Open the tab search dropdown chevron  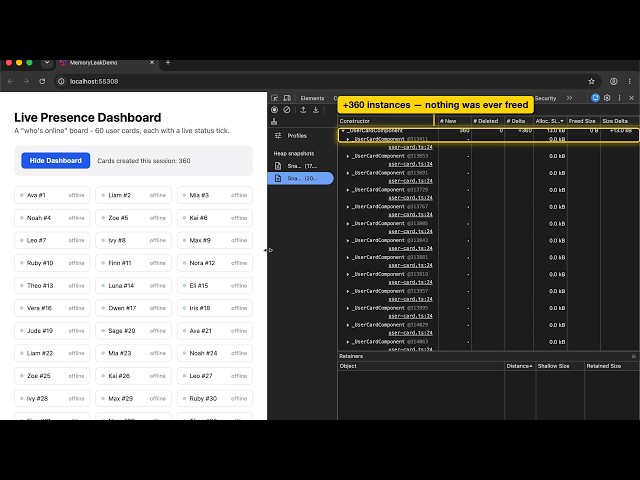[47, 62]
